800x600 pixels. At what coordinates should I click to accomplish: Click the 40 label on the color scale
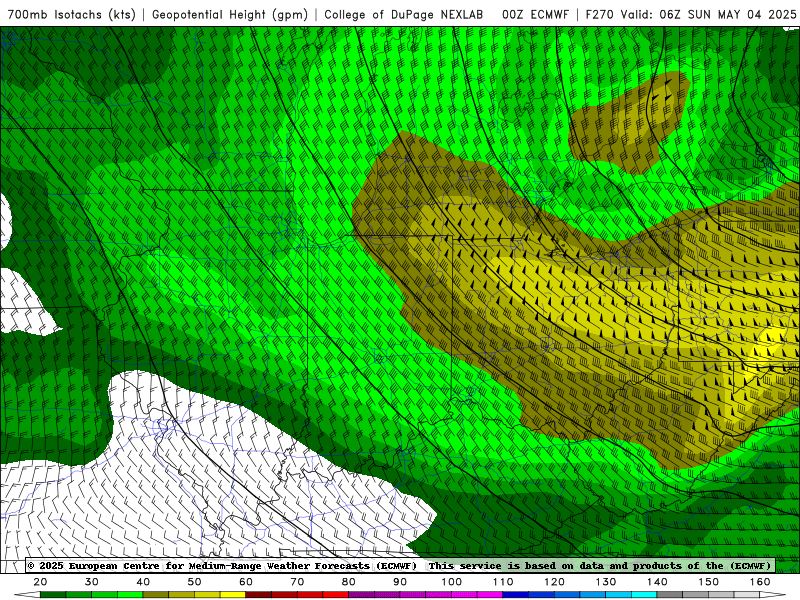(143, 582)
